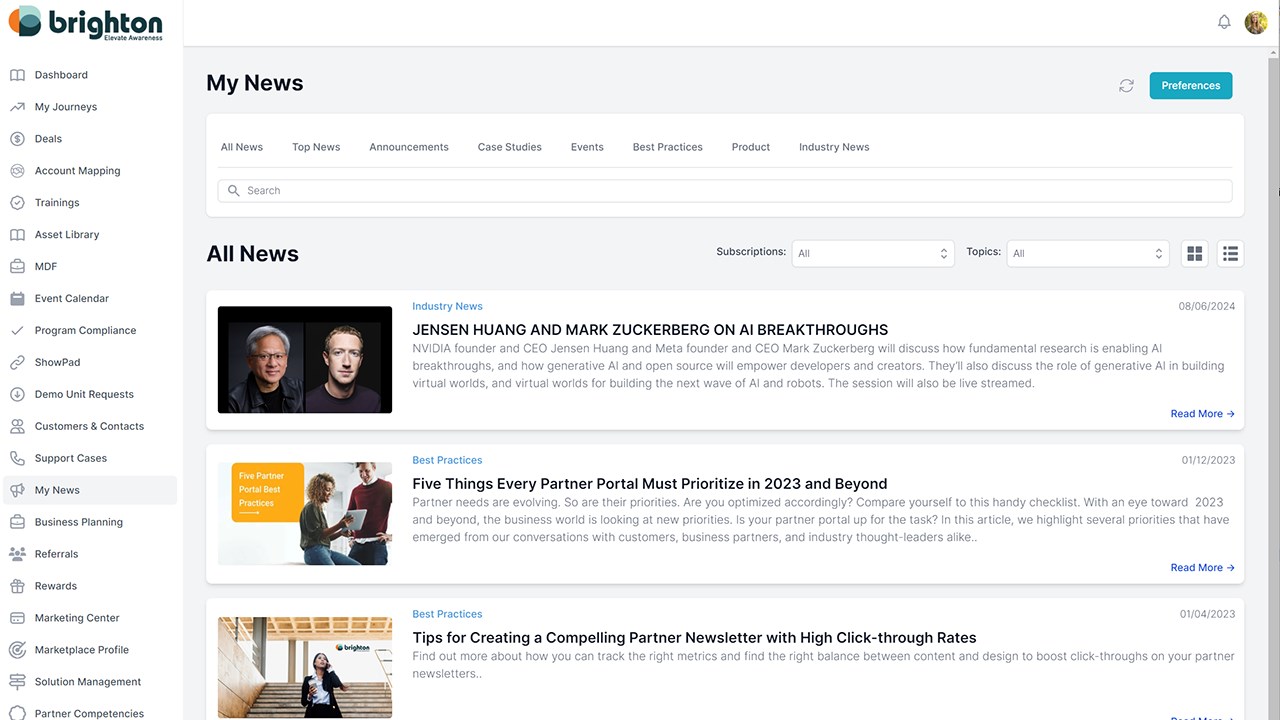Open the Customers & Contacts people icon
This screenshot has height=720, width=1280.
[x=17, y=427]
